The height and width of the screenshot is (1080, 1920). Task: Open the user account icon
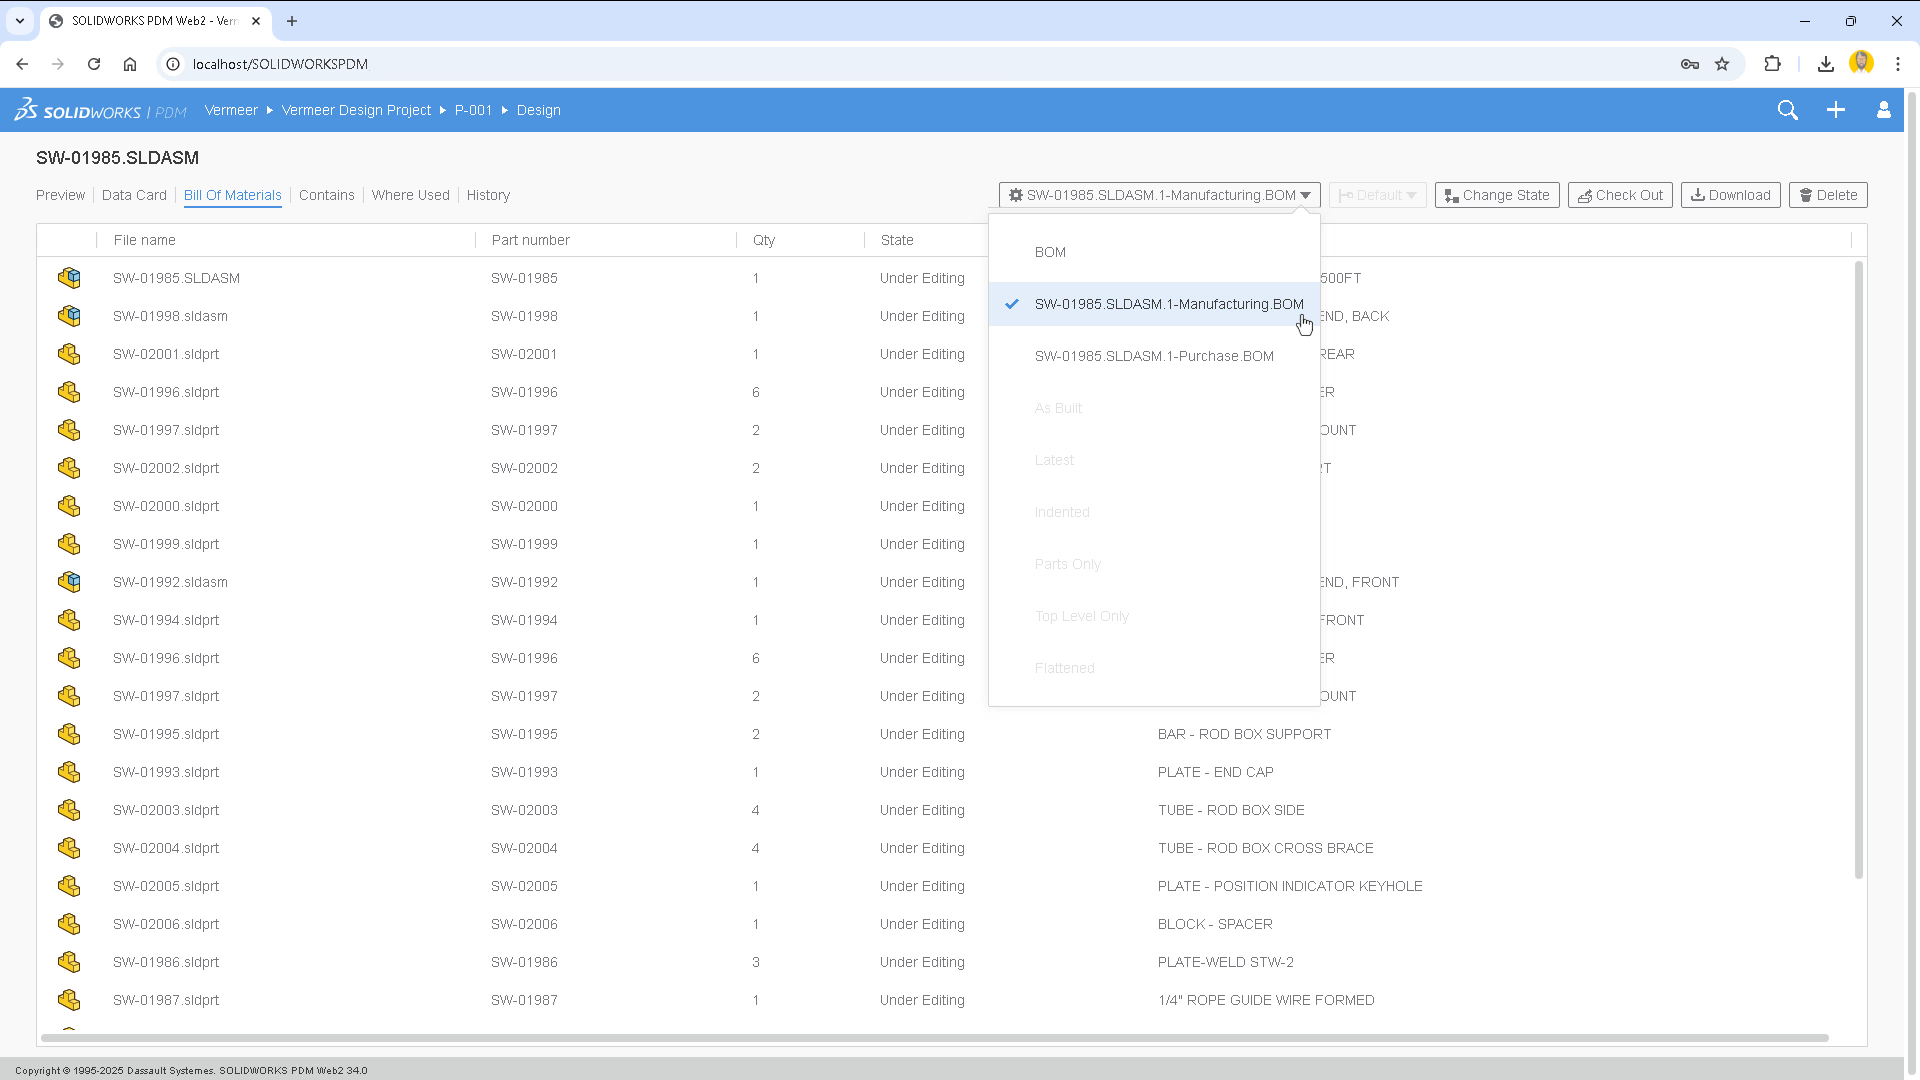tap(1883, 110)
